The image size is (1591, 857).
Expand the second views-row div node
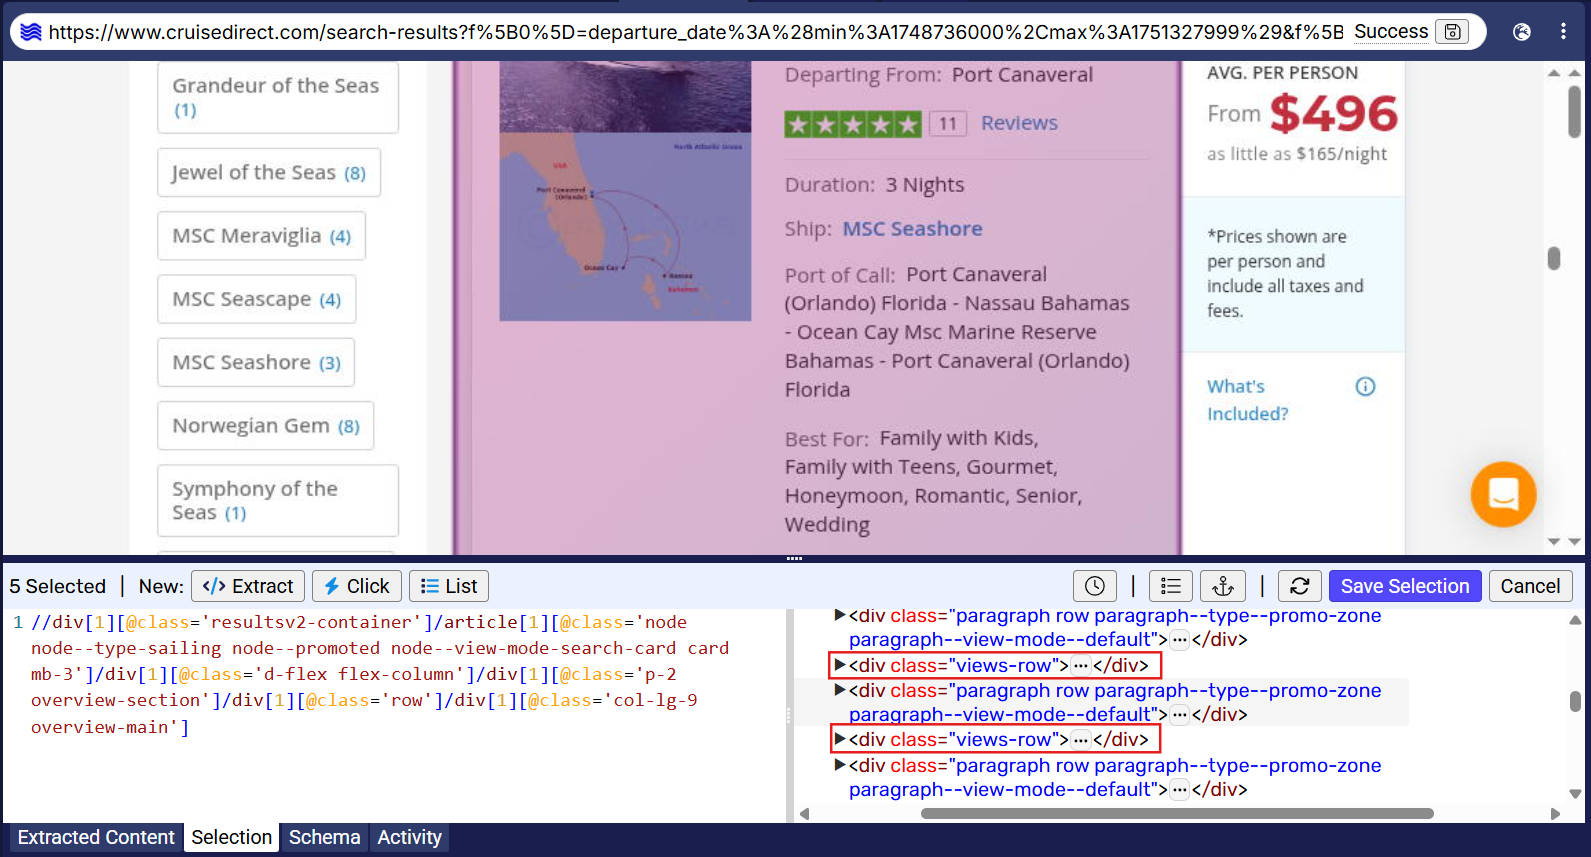click(x=840, y=739)
